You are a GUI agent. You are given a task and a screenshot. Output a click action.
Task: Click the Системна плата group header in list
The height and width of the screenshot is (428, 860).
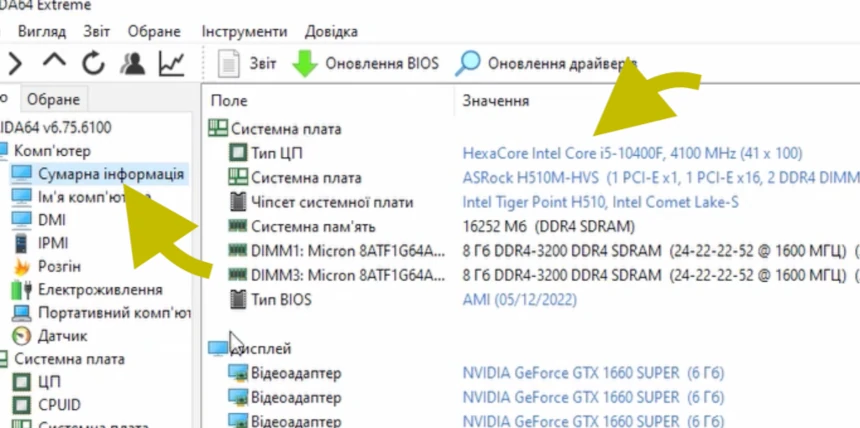point(286,129)
